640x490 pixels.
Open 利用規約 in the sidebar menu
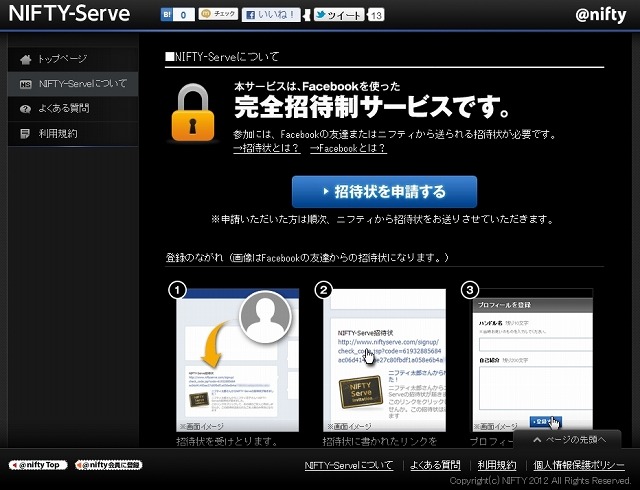73,134
